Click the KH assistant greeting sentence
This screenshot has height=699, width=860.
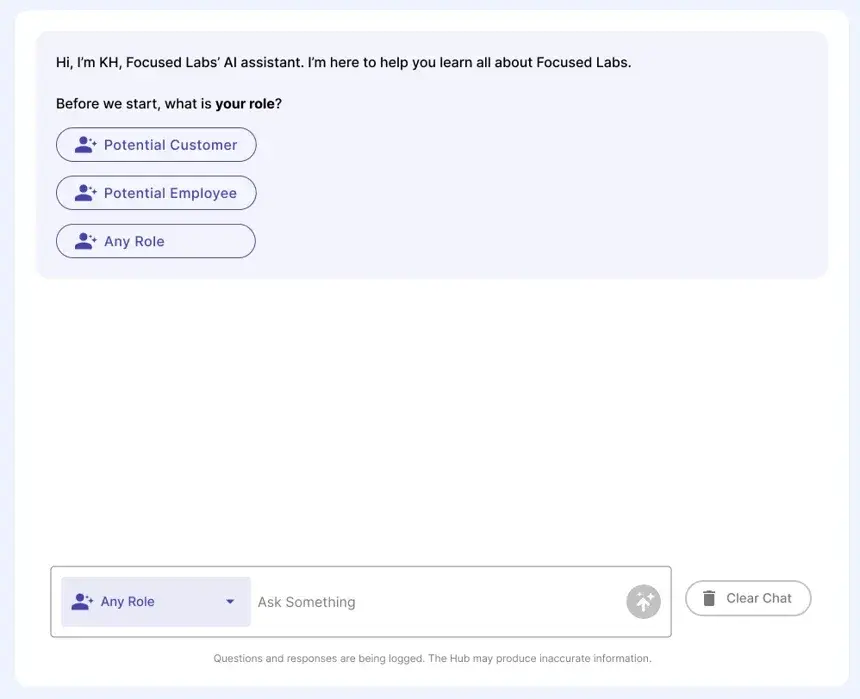tap(343, 62)
